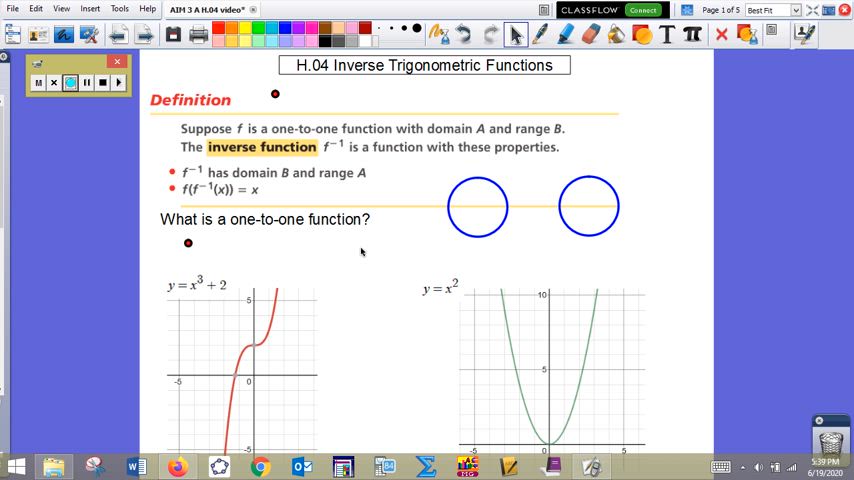
Task: Choose the Select cursor tool
Action: coord(516,34)
